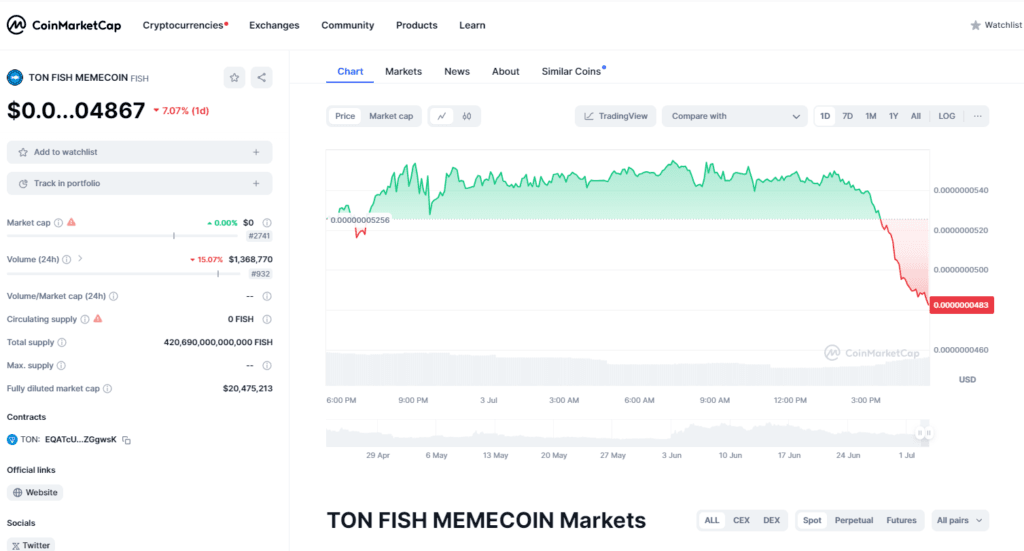Set chart range to 1Y
Viewport: 1024px width, 551px height.
pyautogui.click(x=893, y=116)
